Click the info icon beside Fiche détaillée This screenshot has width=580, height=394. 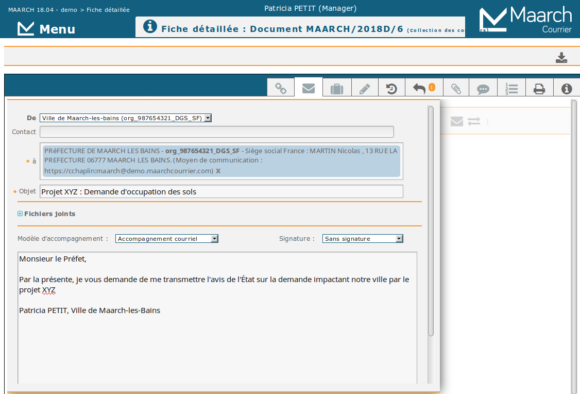[150, 27]
